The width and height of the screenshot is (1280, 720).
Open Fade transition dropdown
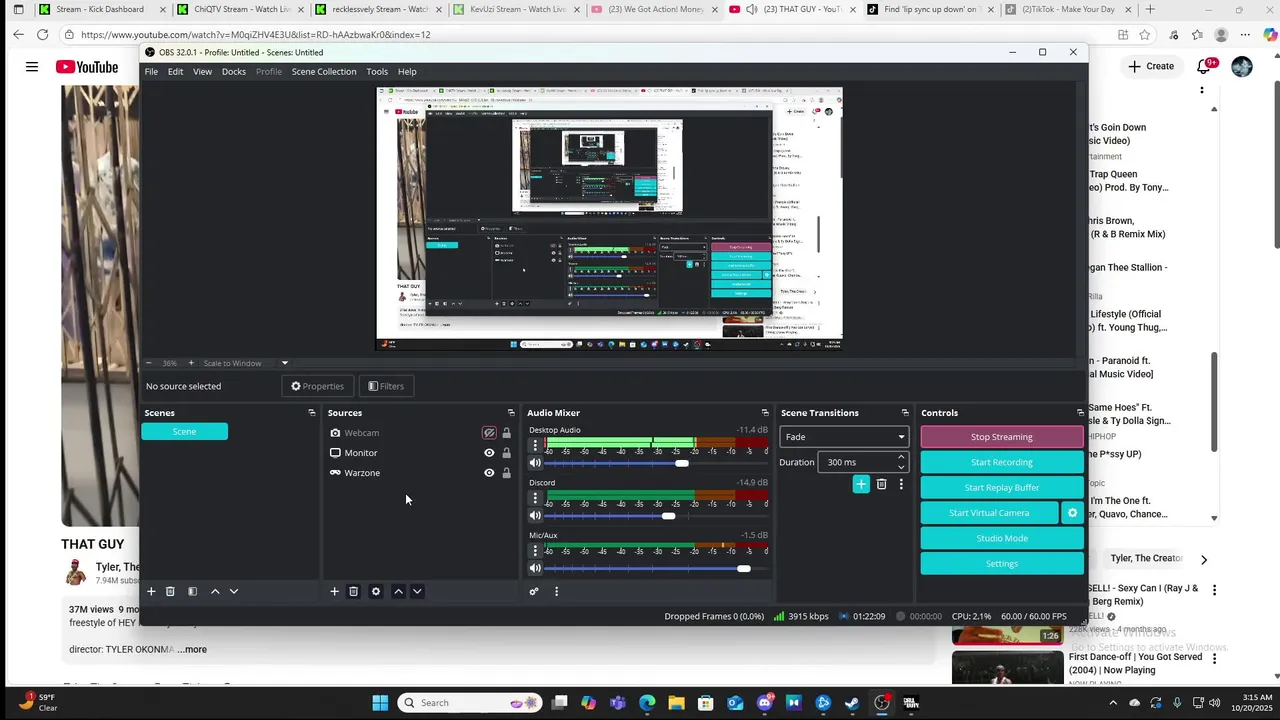coord(844,437)
